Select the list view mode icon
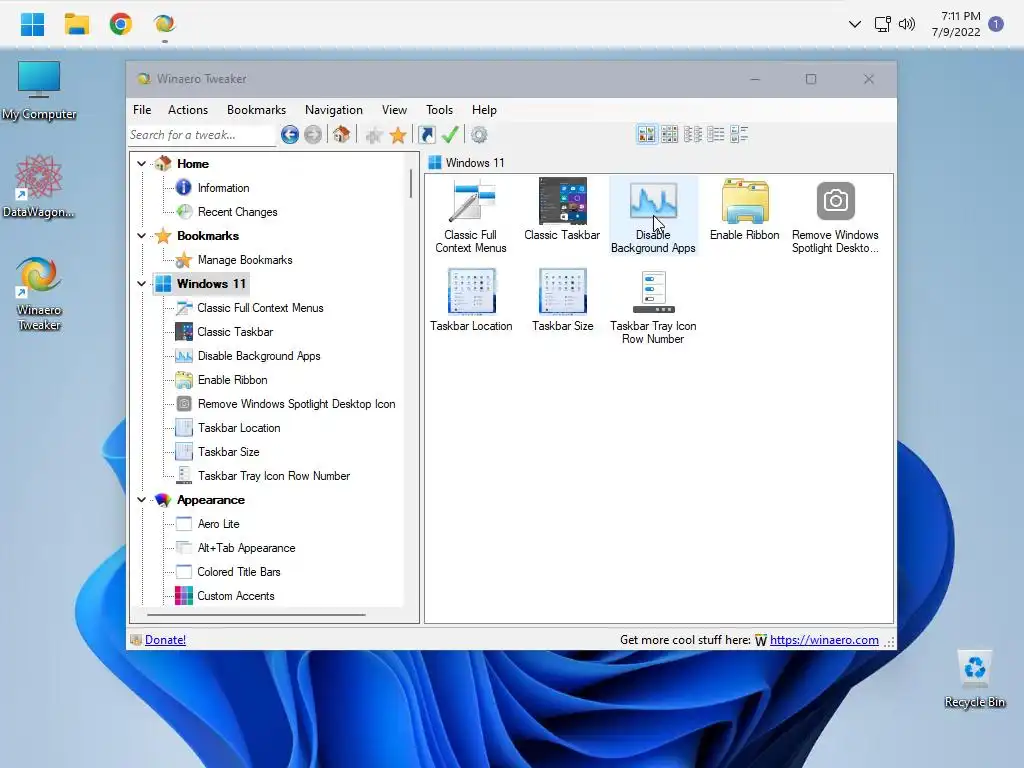The image size is (1024, 768). [716, 135]
